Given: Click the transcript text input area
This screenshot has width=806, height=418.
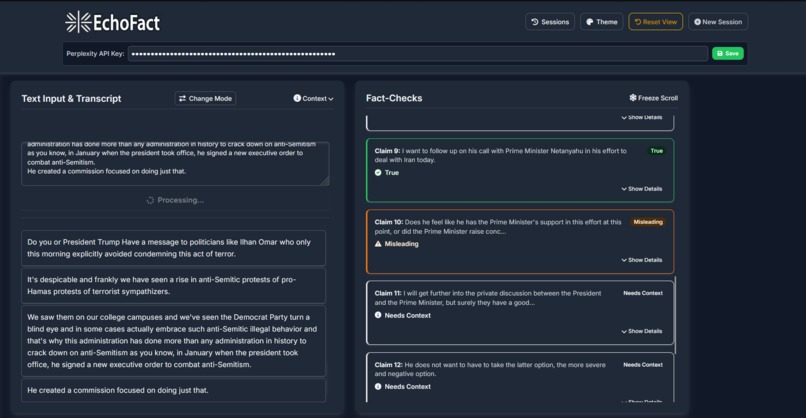Looking at the screenshot, I should pyautogui.click(x=175, y=163).
